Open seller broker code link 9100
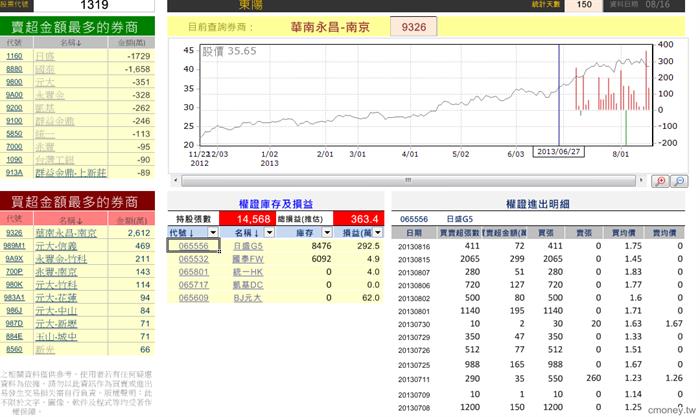 pyautogui.click(x=14, y=121)
